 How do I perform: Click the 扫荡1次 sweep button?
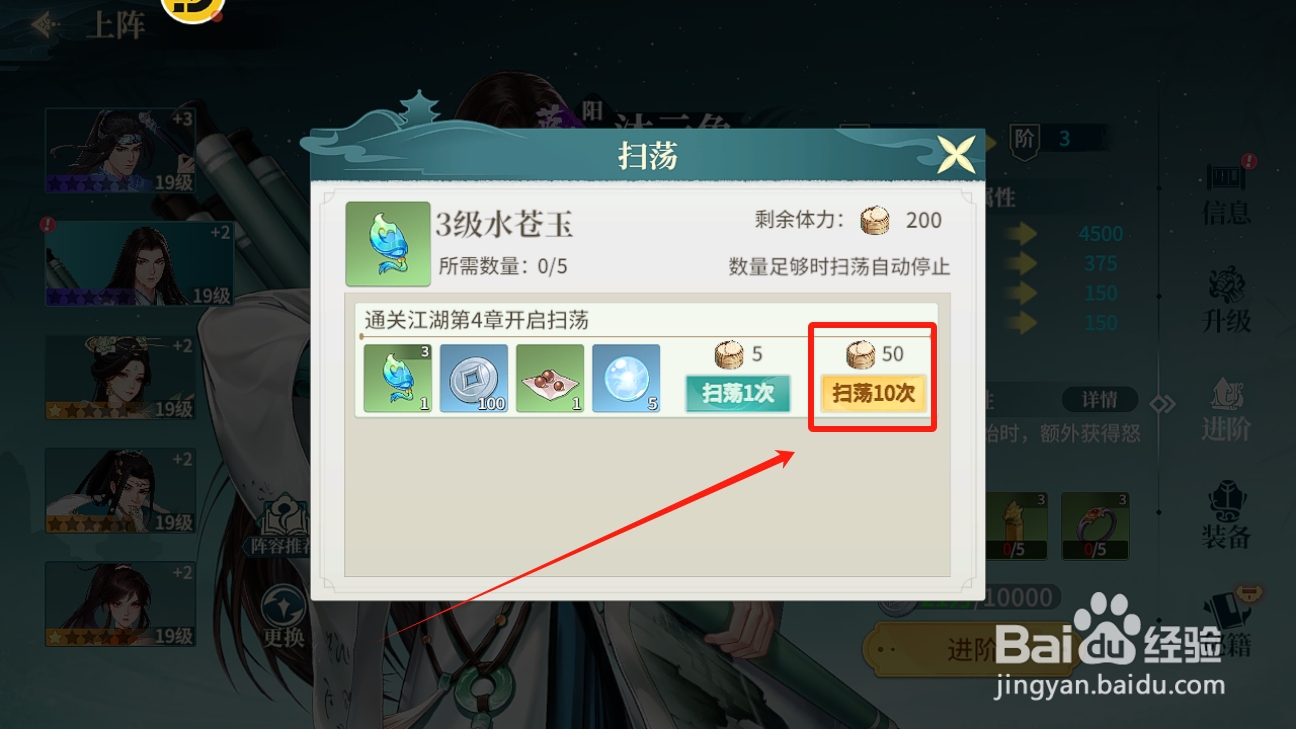tap(738, 393)
